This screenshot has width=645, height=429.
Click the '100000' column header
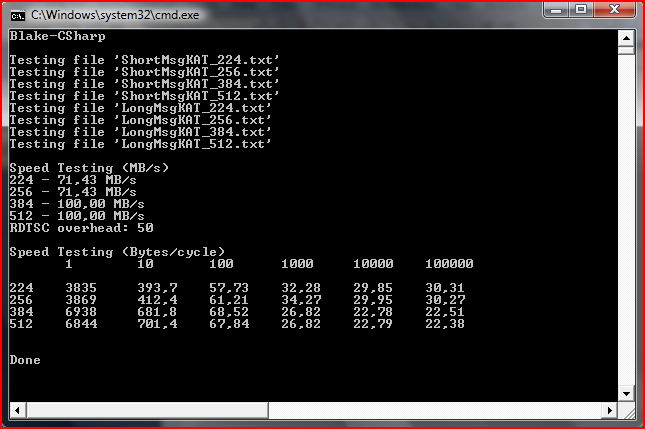[449, 264]
